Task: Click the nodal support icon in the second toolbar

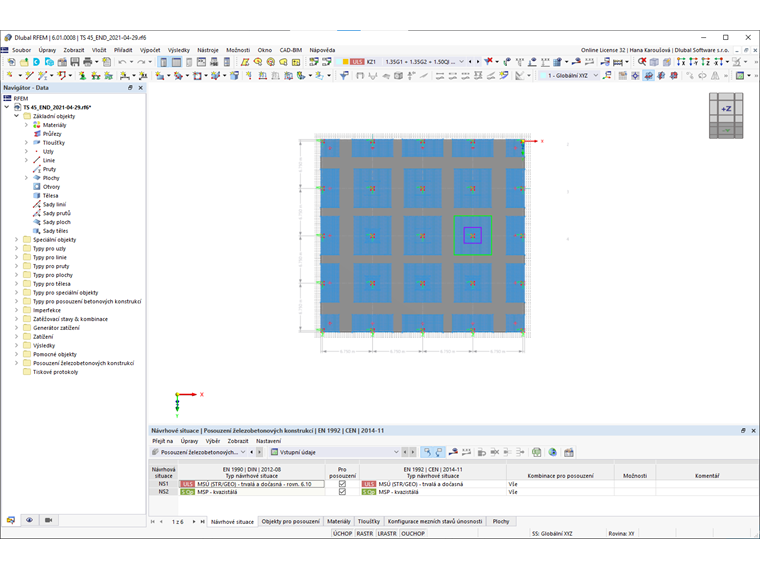Action: point(83,75)
